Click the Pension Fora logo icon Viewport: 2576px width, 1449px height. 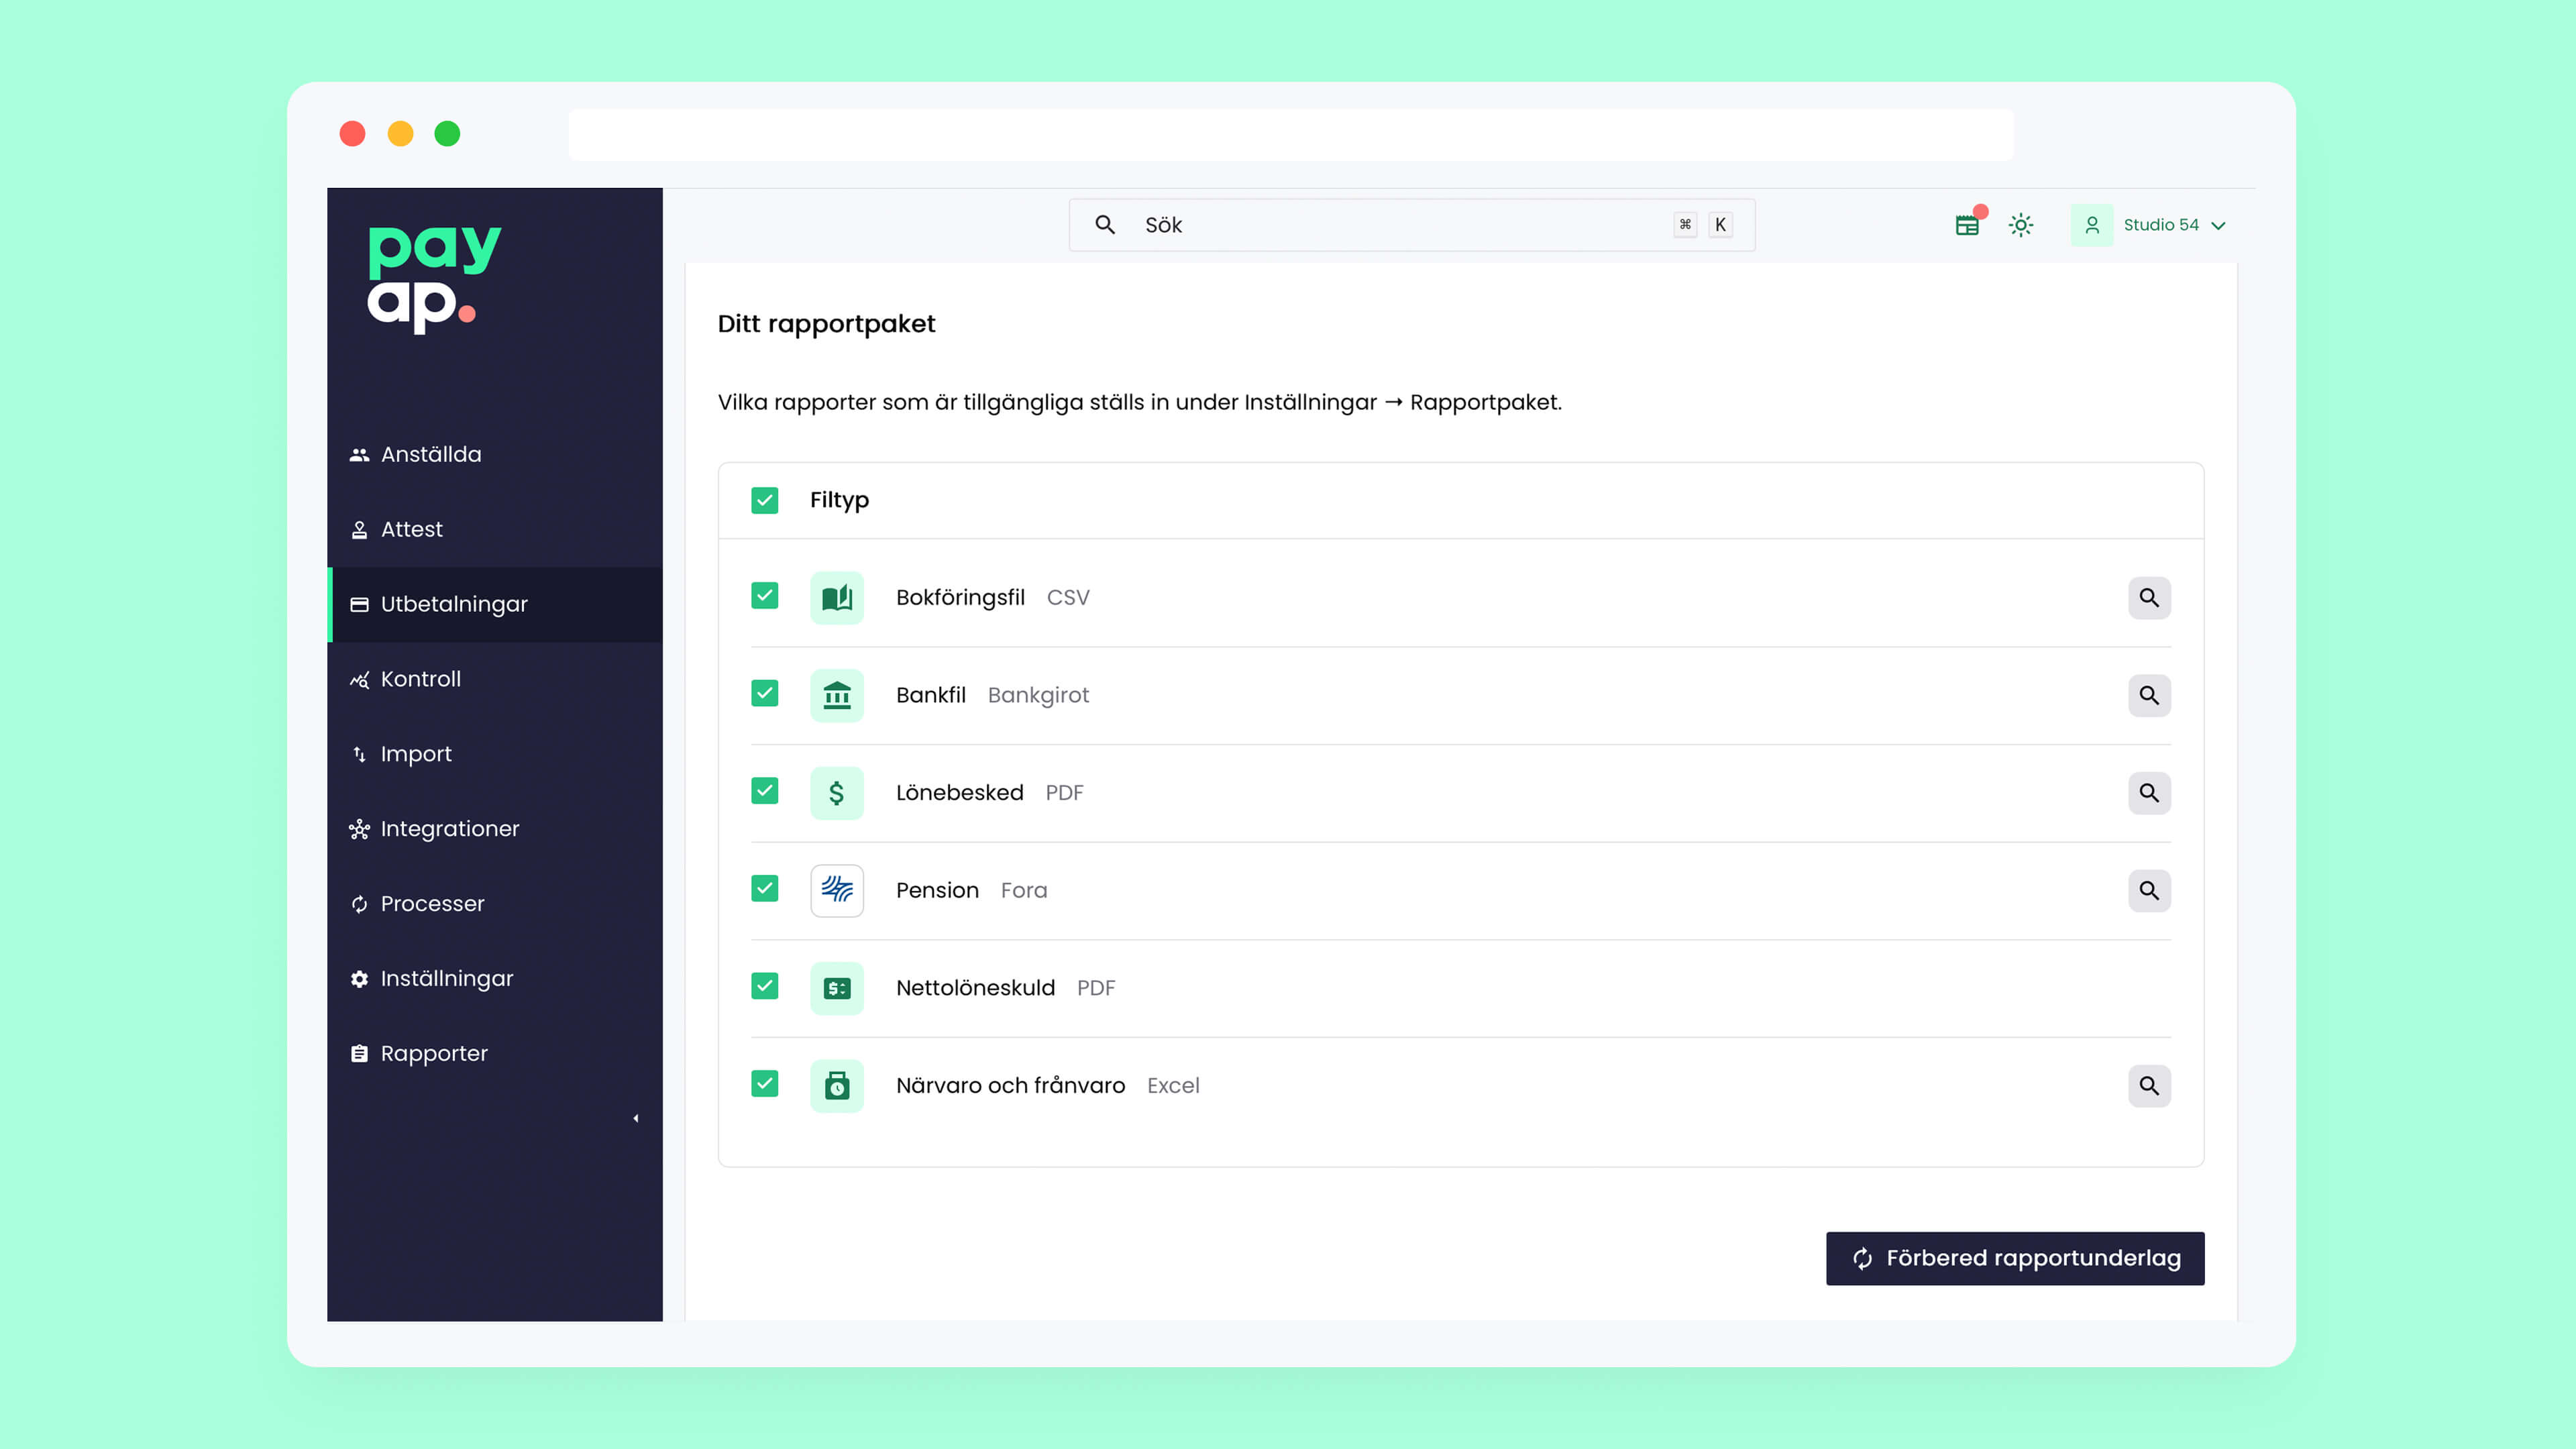(x=836, y=890)
